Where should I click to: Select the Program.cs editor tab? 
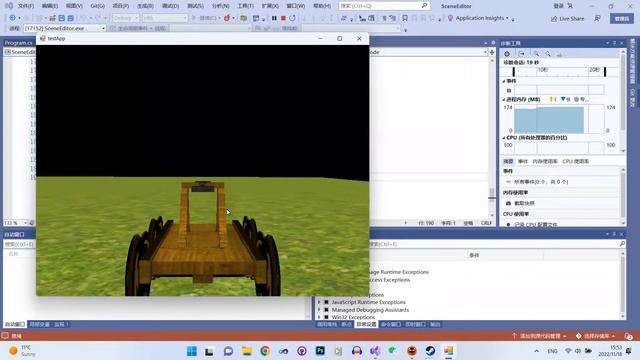pos(18,42)
